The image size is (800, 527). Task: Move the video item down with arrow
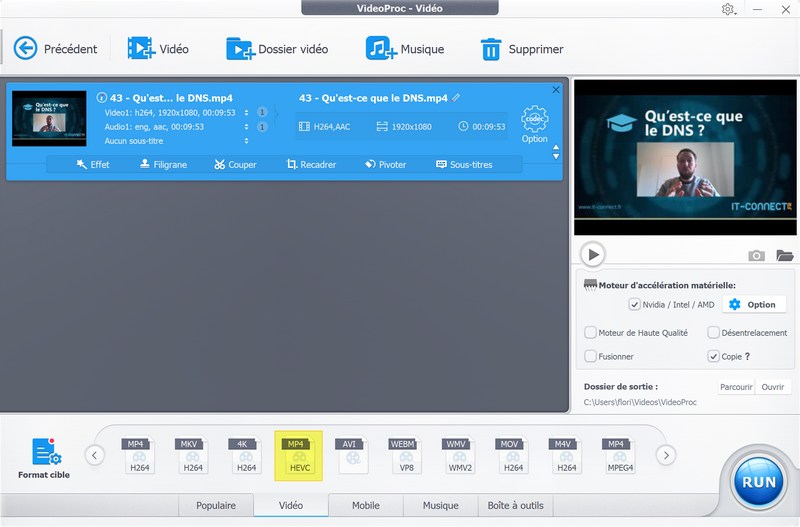click(x=556, y=156)
